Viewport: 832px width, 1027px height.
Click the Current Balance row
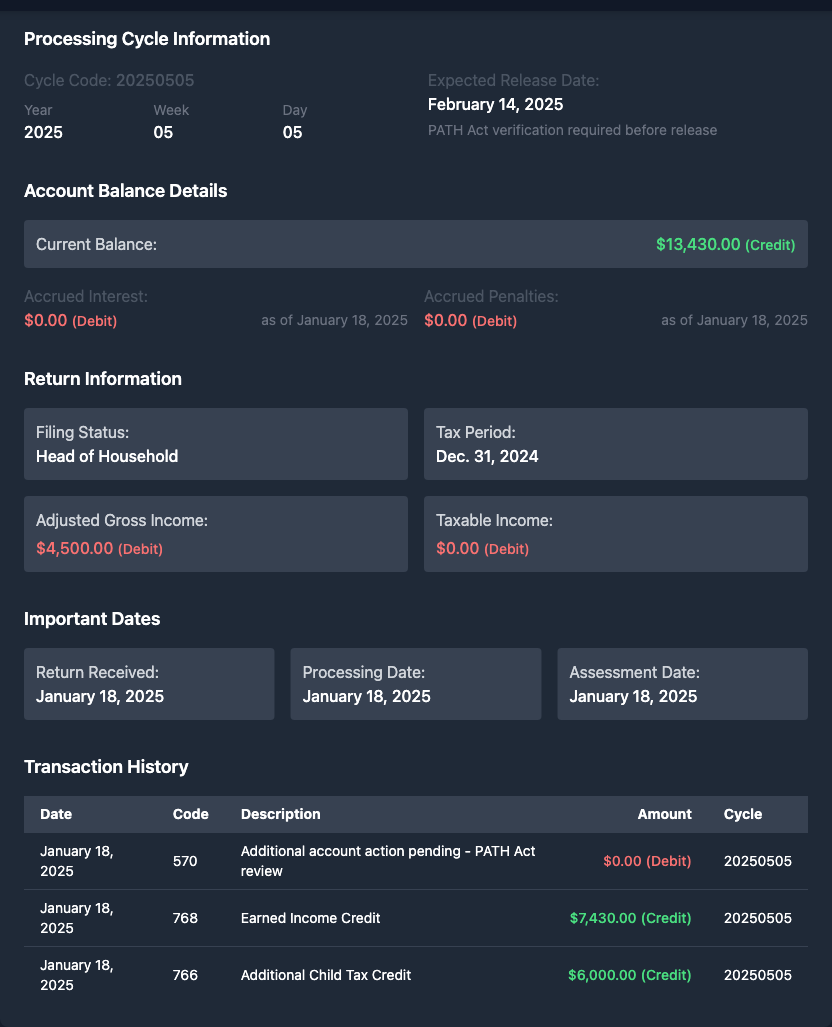[415, 244]
